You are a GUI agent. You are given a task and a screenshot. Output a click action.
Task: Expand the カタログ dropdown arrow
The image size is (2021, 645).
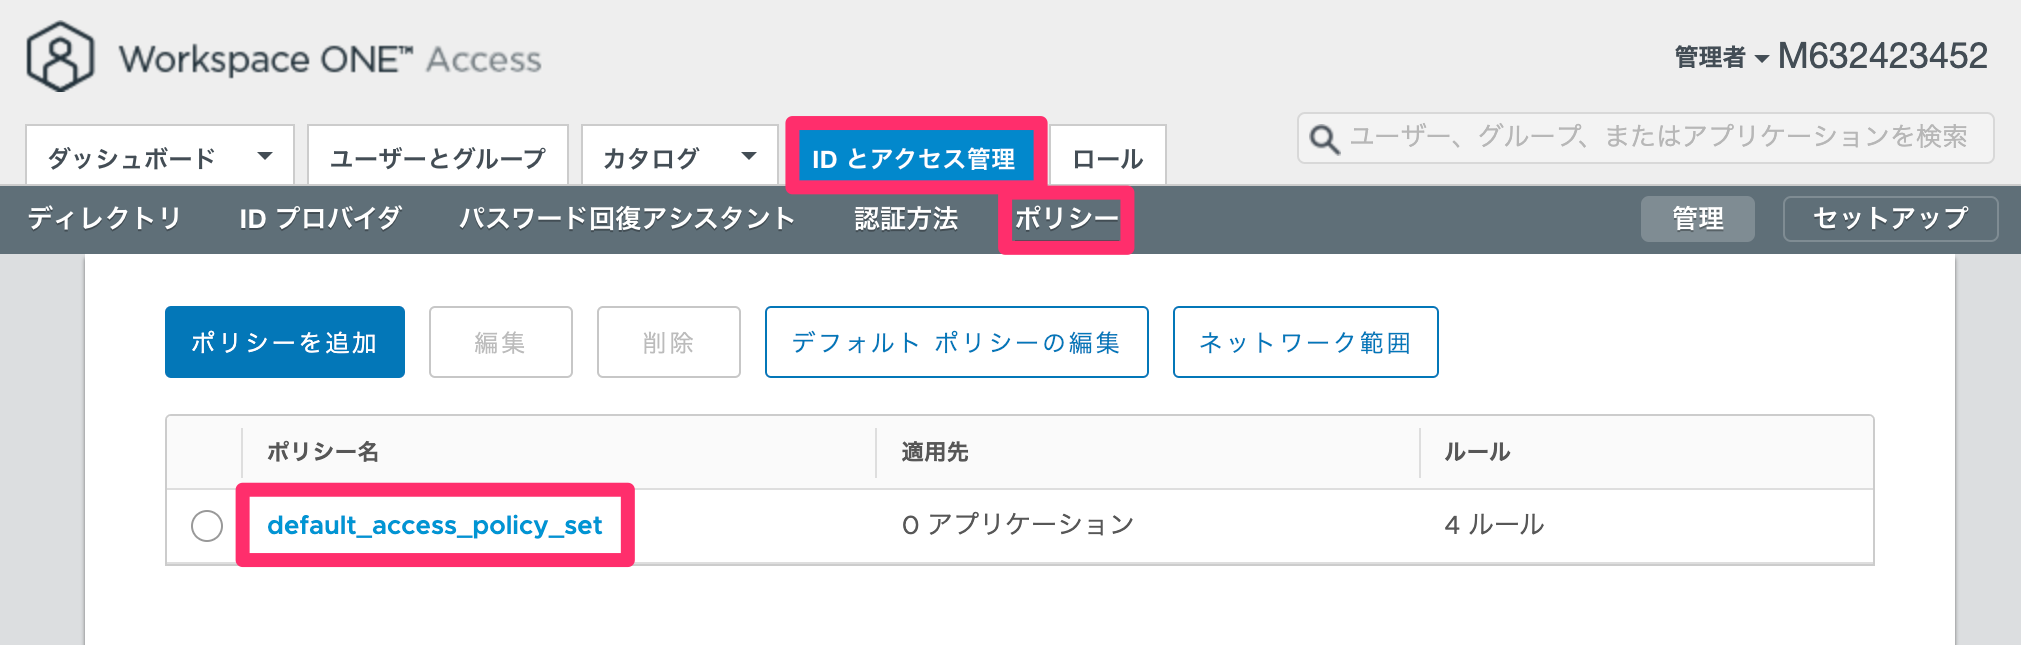[749, 156]
